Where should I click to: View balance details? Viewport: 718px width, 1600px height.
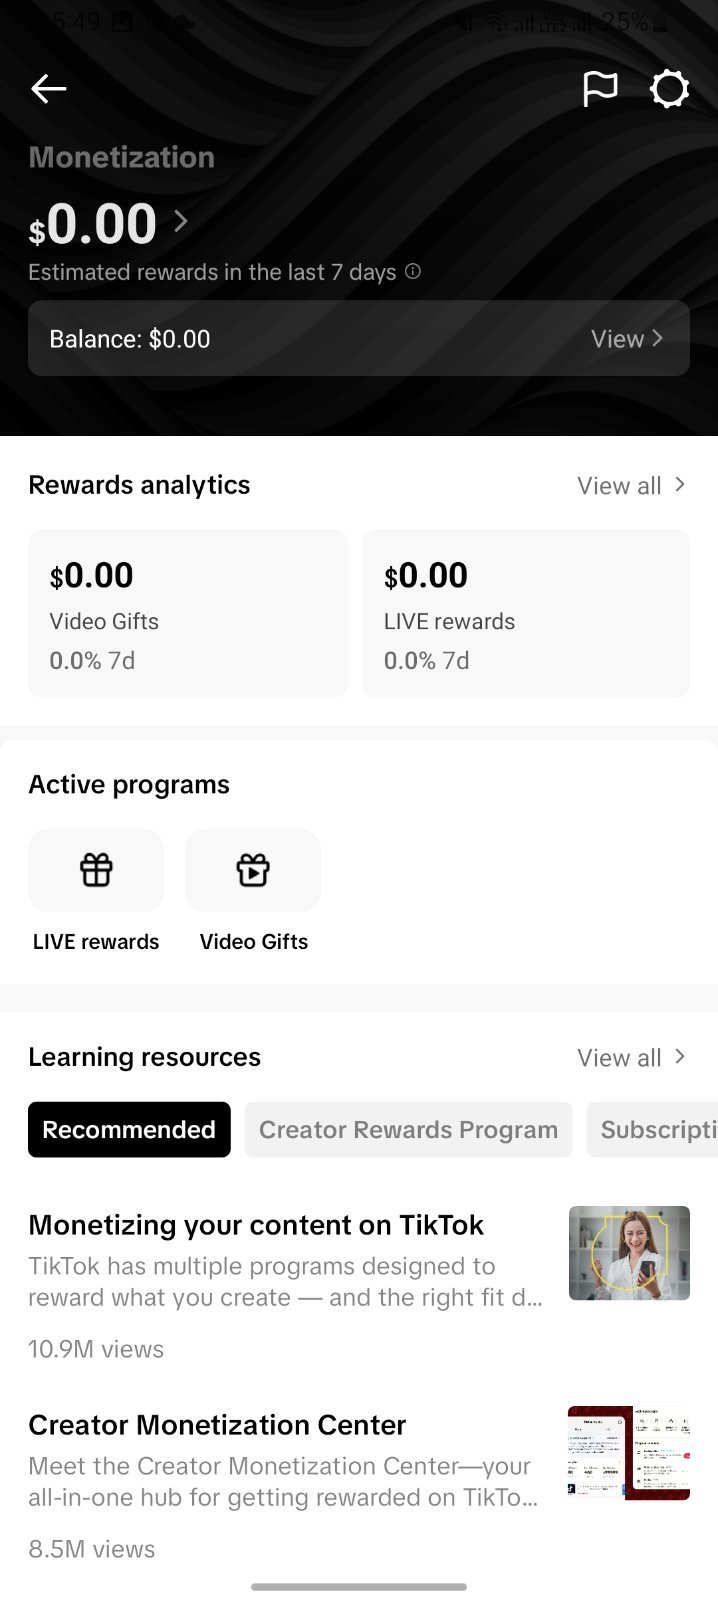point(626,339)
